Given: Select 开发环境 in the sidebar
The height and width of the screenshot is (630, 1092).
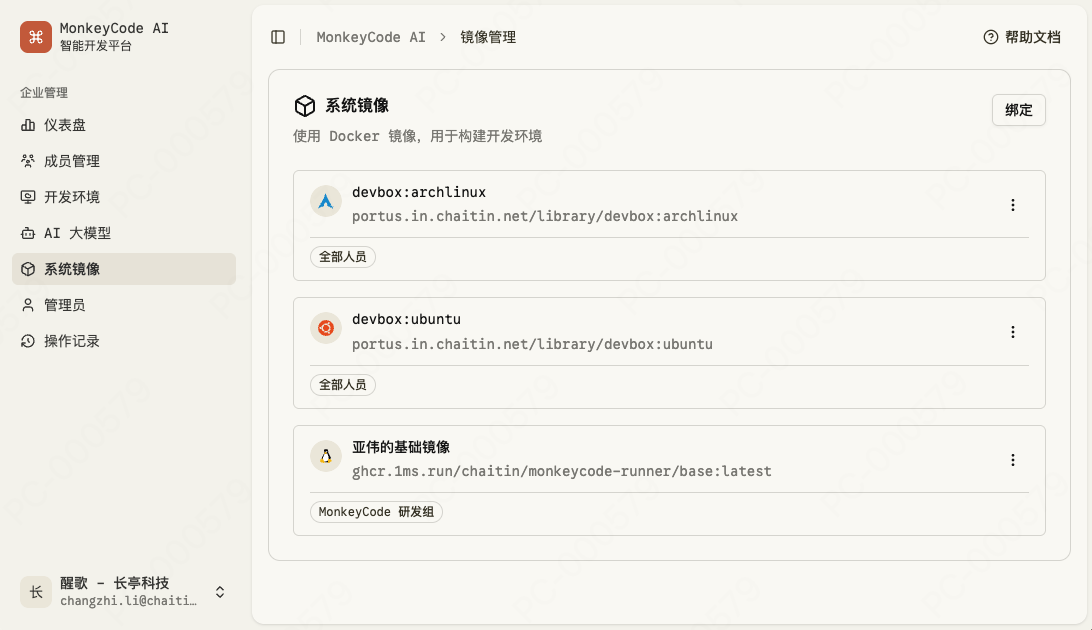Looking at the screenshot, I should pyautogui.click(x=72, y=197).
